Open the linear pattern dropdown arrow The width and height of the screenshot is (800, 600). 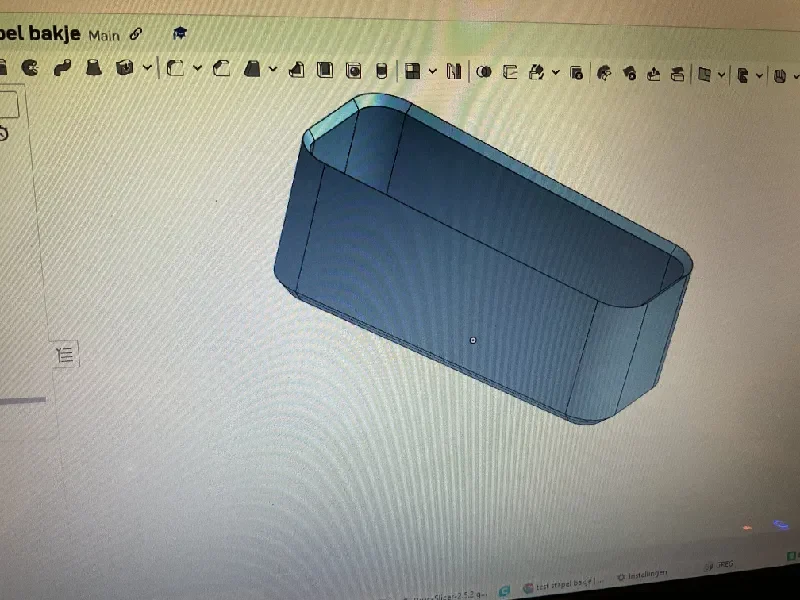point(433,71)
